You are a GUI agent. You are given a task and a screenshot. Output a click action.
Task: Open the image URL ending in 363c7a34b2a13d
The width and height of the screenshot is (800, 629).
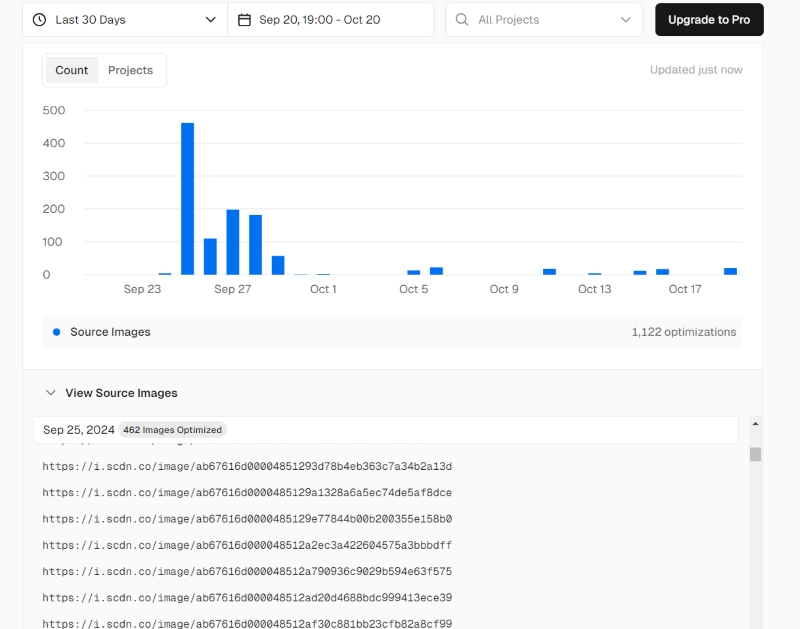point(247,466)
